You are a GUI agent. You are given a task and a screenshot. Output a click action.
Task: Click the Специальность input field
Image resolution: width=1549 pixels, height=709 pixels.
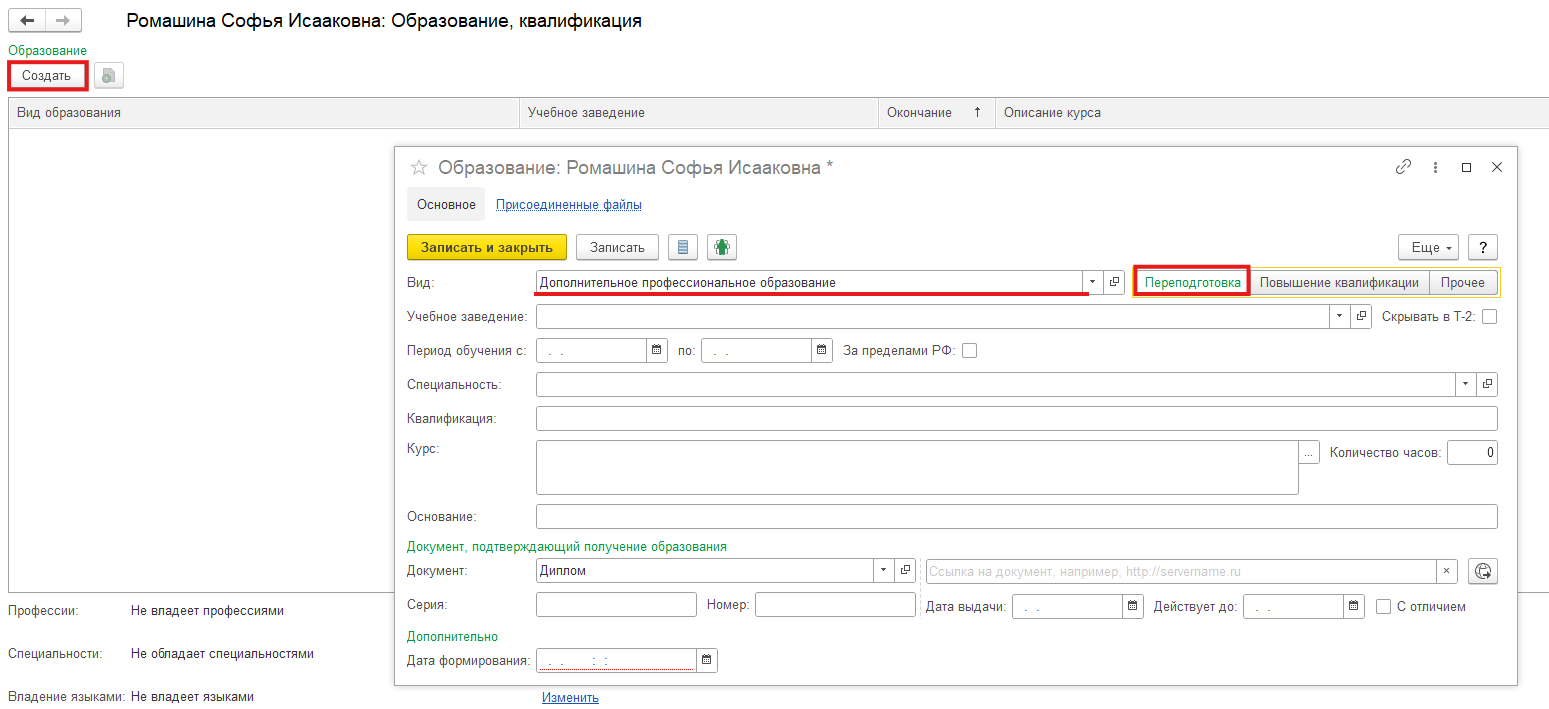click(x=996, y=384)
